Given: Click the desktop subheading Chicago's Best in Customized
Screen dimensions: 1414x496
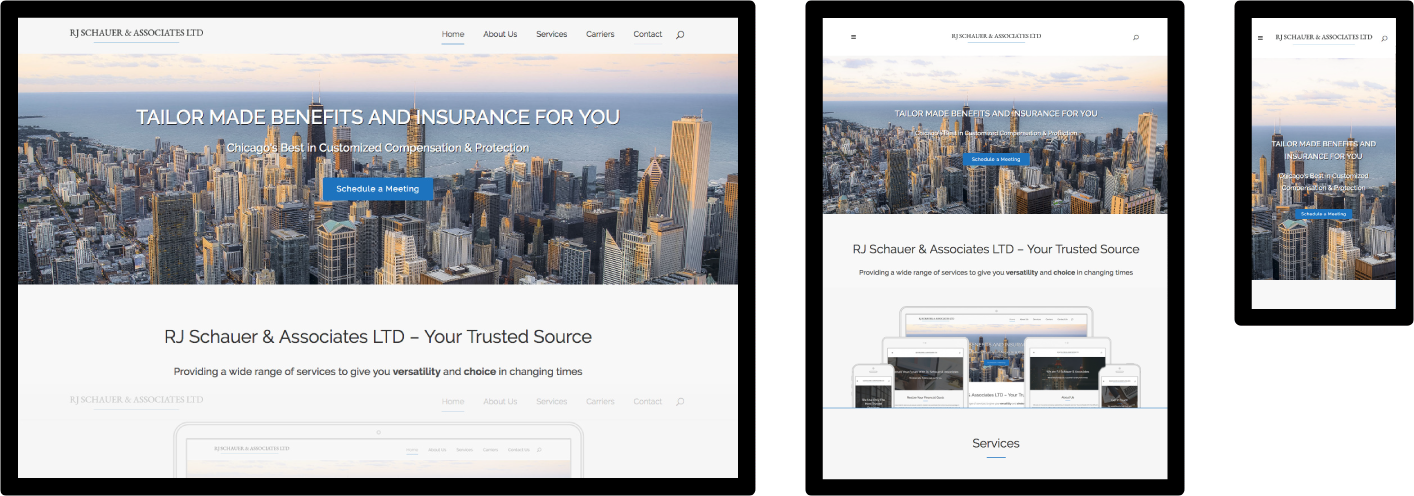Looking at the screenshot, I should click(378, 148).
